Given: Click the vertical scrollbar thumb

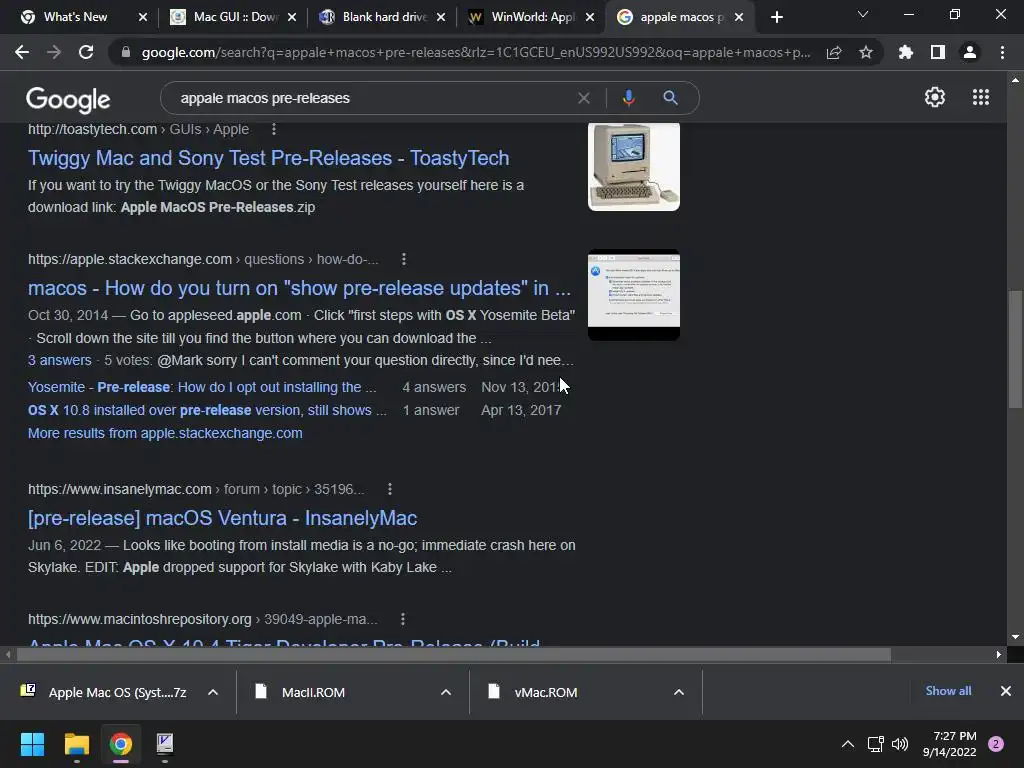Looking at the screenshot, I should (x=1015, y=349).
